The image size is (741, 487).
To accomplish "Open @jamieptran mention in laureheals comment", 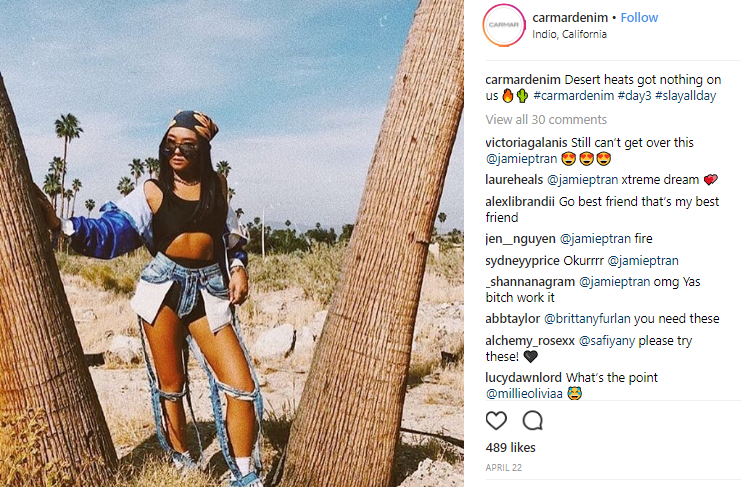I will tap(582, 180).
